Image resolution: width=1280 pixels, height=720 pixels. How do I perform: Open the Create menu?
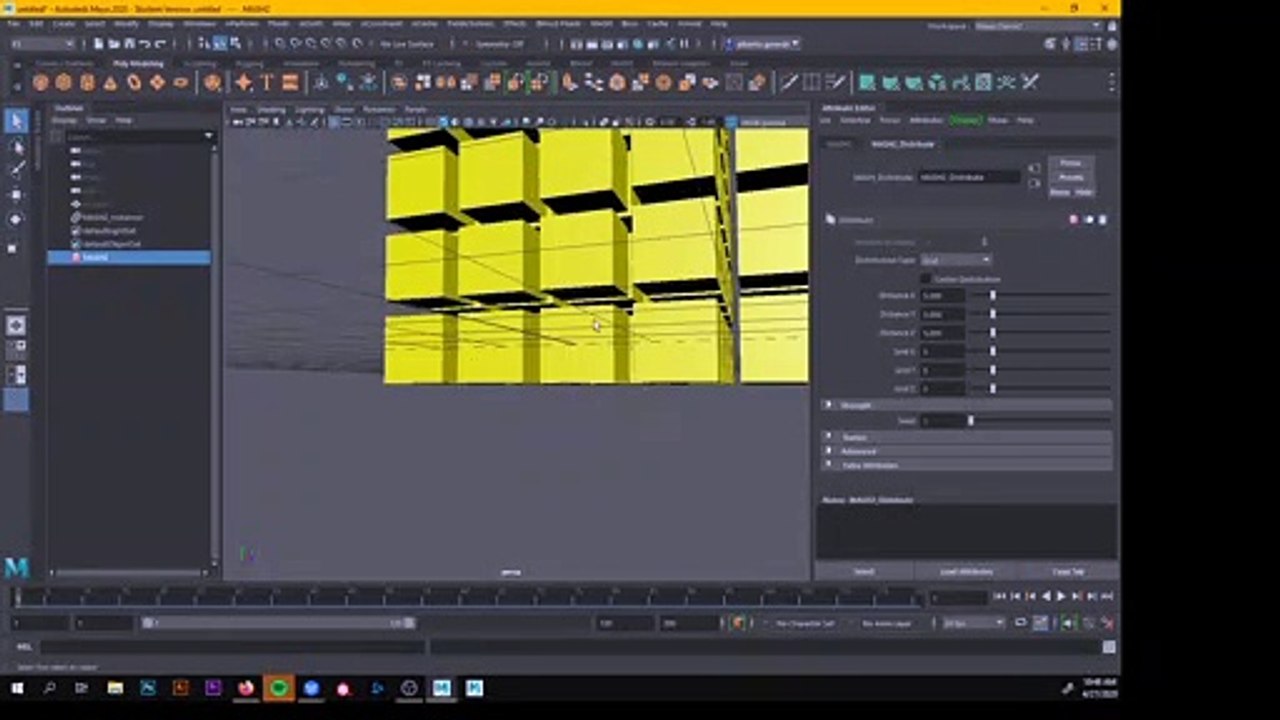(63, 23)
